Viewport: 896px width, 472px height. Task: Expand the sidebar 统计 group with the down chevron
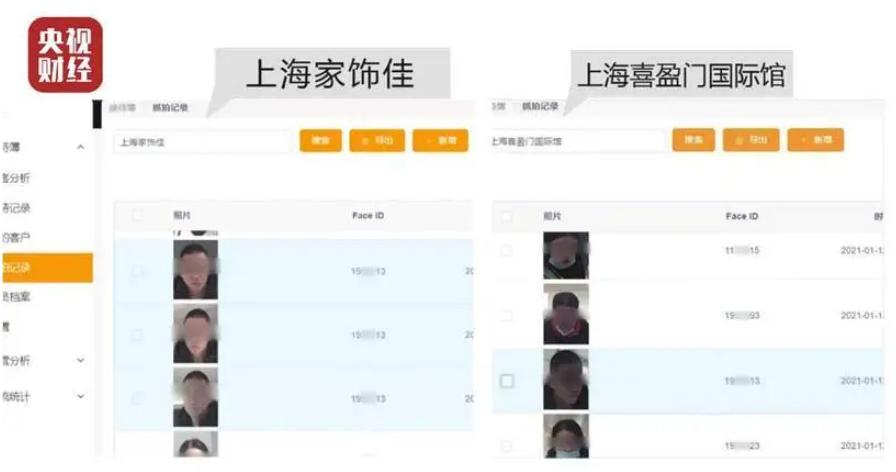pyautogui.click(x=81, y=395)
